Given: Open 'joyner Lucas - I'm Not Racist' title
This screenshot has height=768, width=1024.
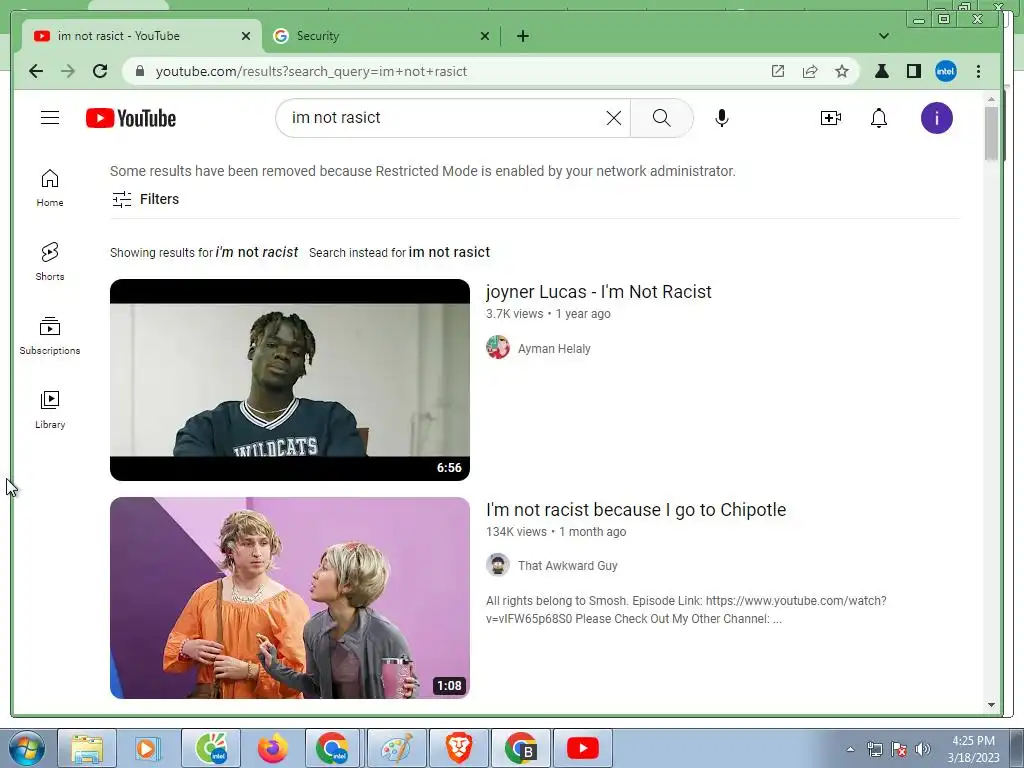Looking at the screenshot, I should 599,292.
